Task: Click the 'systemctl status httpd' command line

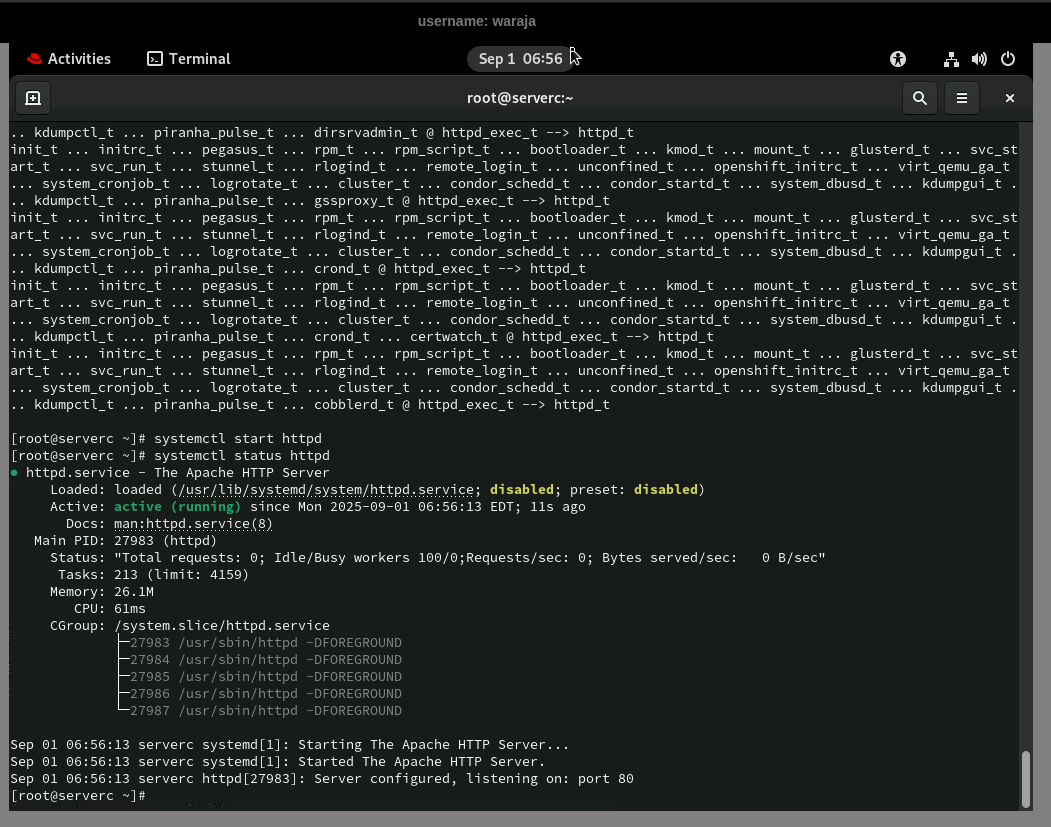Action: tap(170, 456)
